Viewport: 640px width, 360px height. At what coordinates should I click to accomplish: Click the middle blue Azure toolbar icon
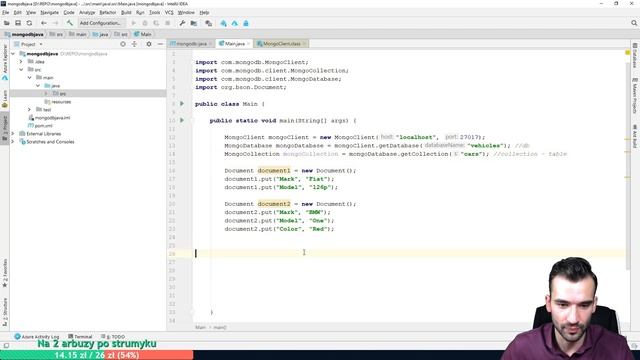(235, 23)
